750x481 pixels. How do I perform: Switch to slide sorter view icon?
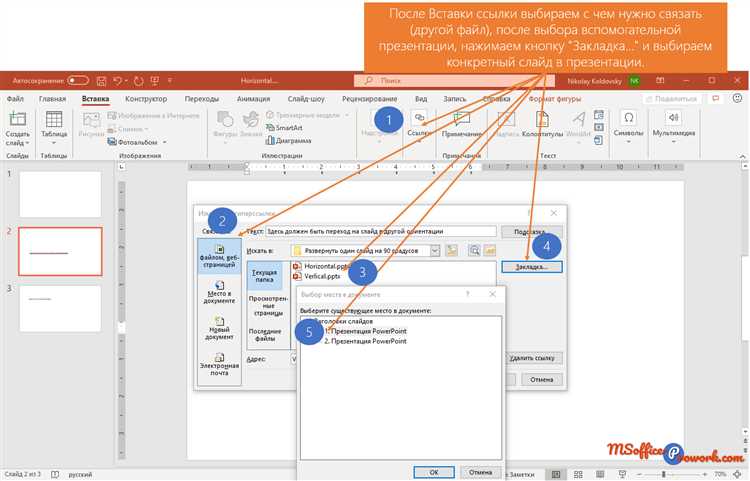(x=578, y=474)
